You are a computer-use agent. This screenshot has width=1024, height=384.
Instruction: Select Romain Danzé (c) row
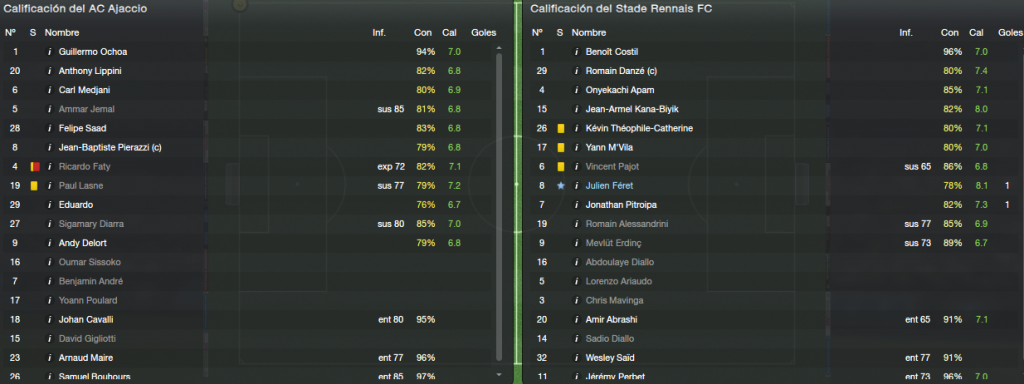coord(773,71)
